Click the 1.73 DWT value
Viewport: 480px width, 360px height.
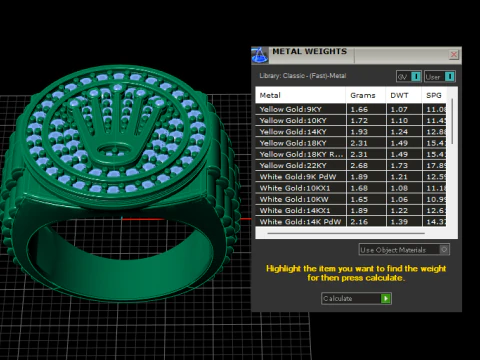[399, 165]
